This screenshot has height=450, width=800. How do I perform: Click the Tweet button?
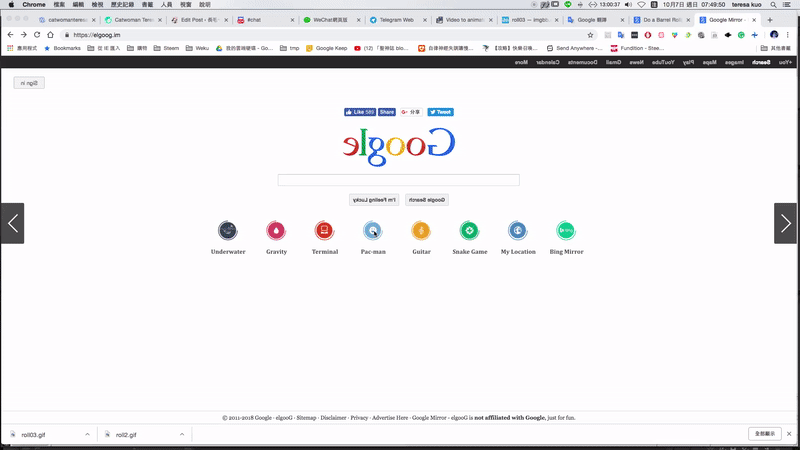pos(440,112)
